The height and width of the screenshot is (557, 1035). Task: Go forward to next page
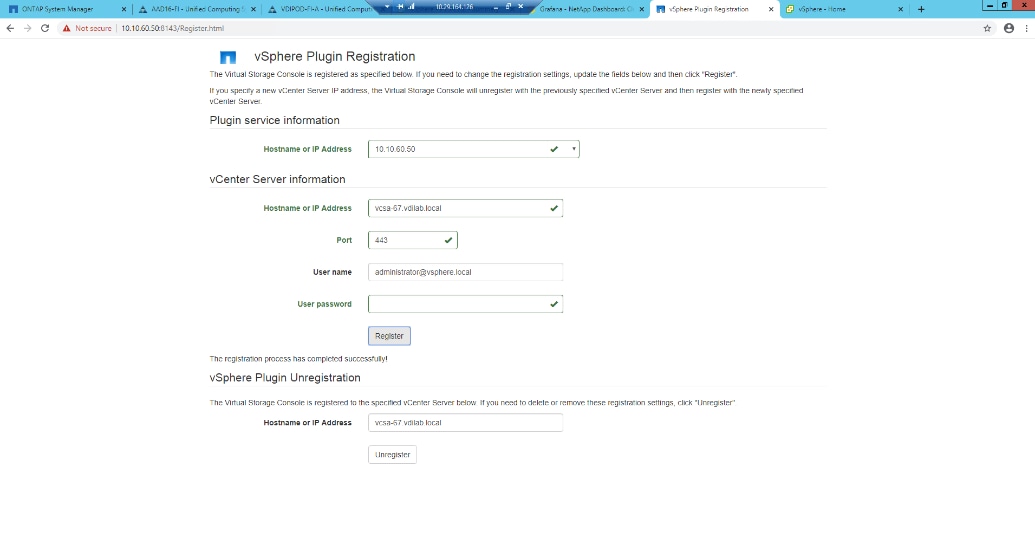pyautogui.click(x=27, y=28)
